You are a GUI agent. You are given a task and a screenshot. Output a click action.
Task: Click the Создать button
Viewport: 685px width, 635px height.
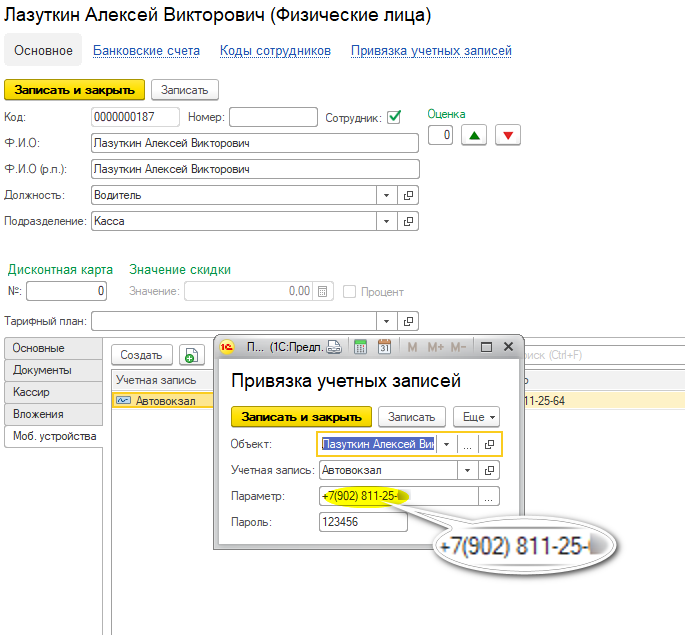[141, 355]
